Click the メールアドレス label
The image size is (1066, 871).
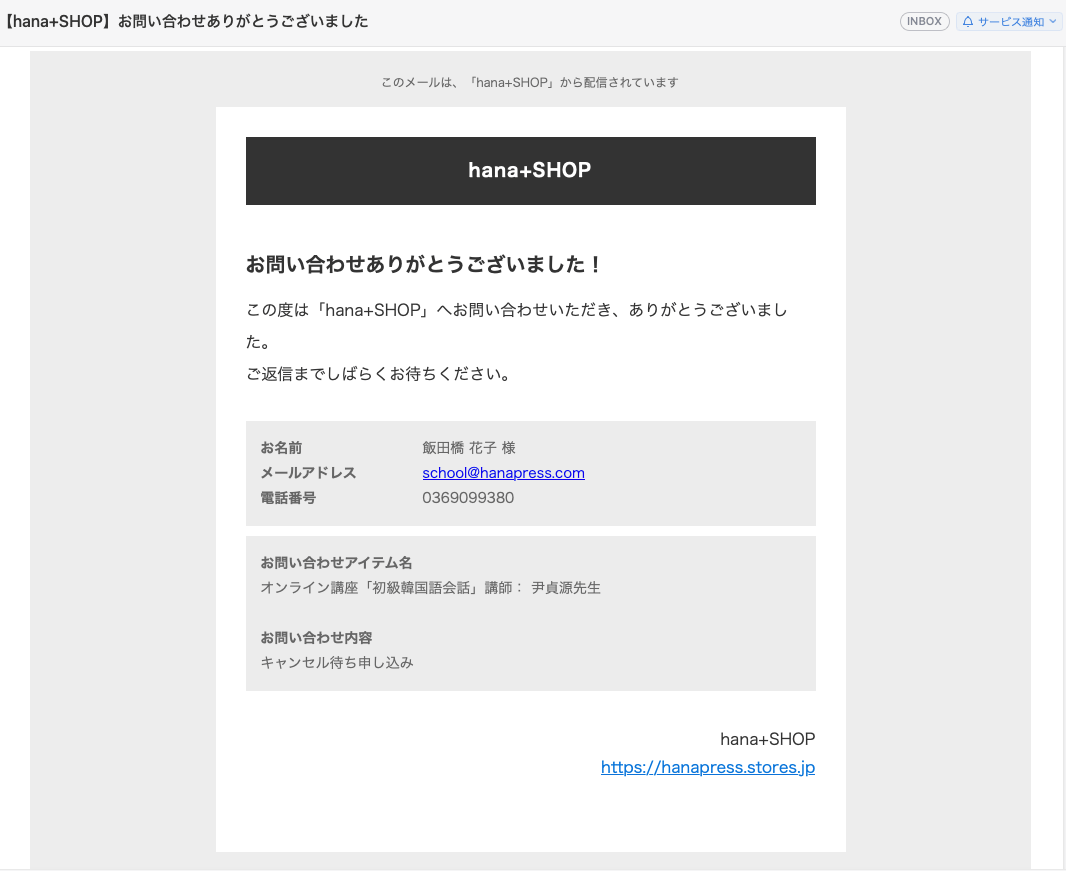pyautogui.click(x=308, y=473)
